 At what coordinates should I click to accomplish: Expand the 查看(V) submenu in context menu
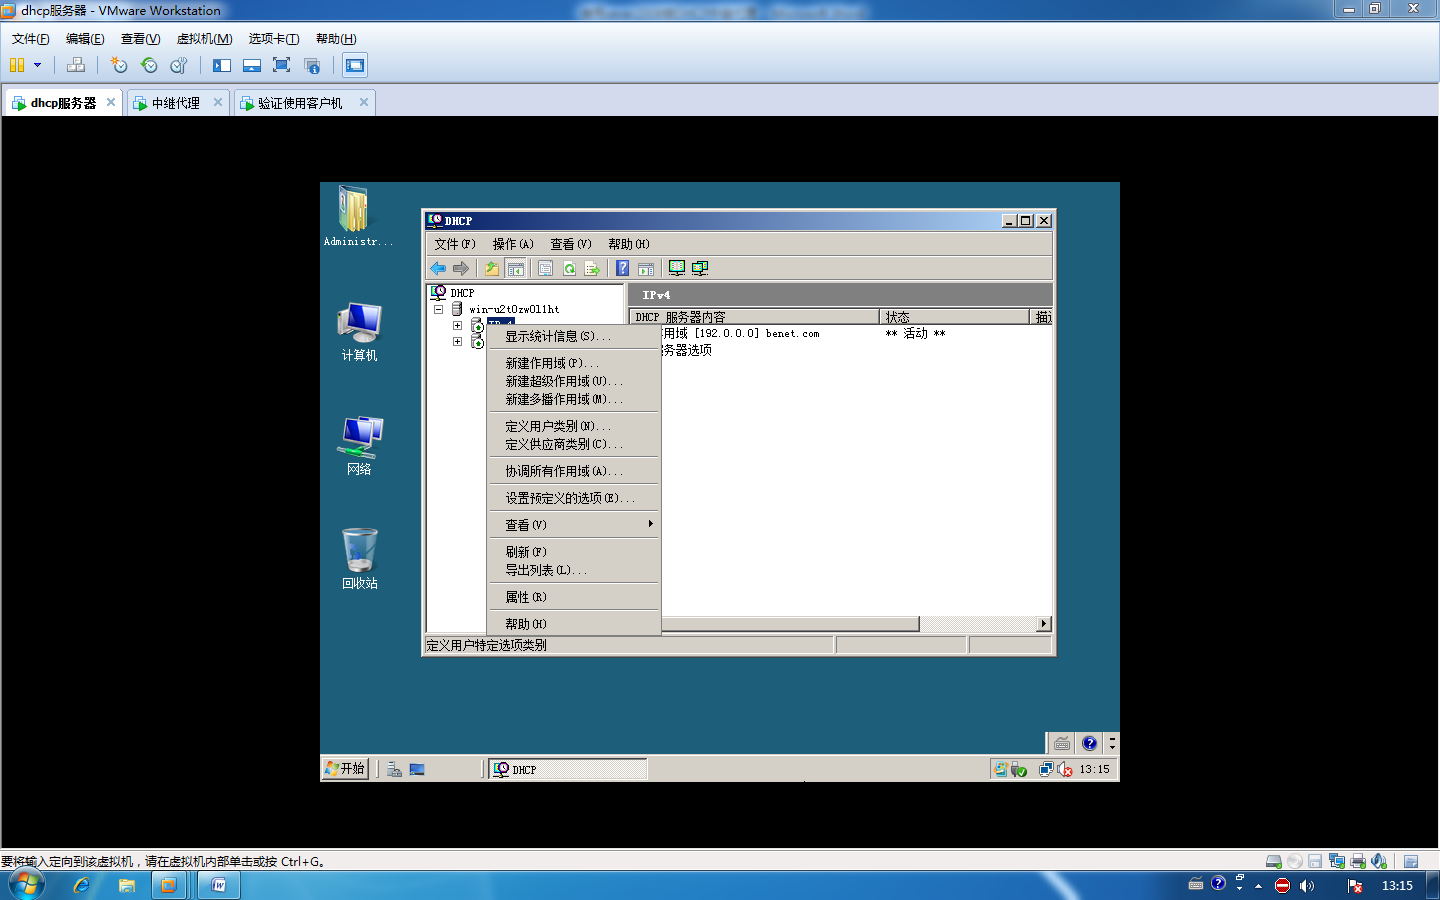tap(574, 525)
